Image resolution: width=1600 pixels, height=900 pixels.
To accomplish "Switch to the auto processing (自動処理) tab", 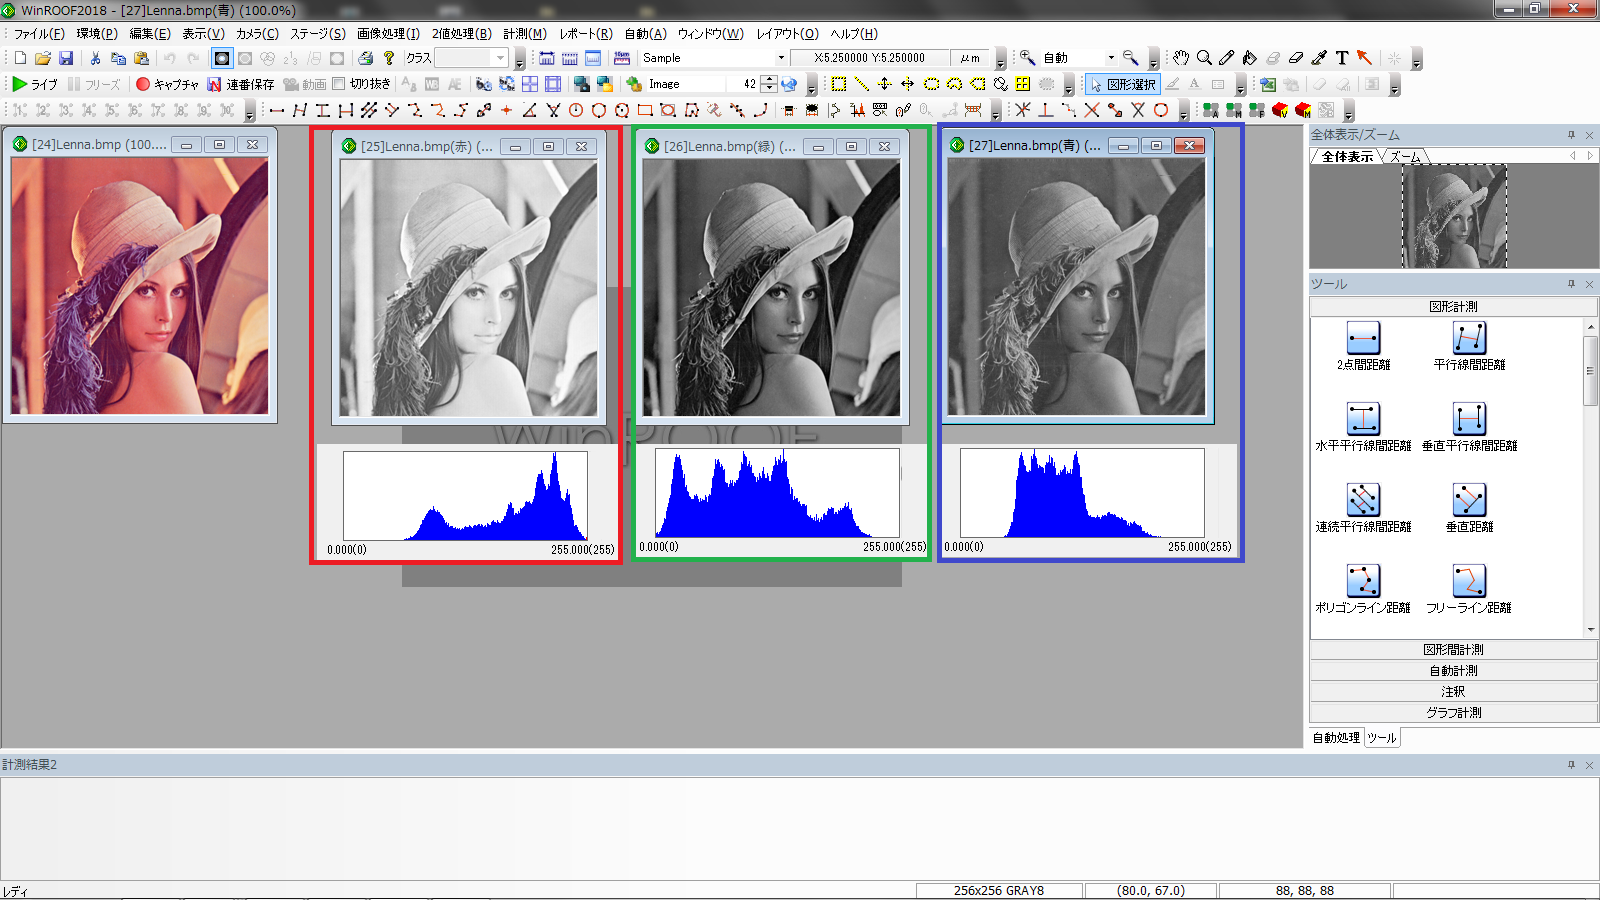I will point(1336,738).
